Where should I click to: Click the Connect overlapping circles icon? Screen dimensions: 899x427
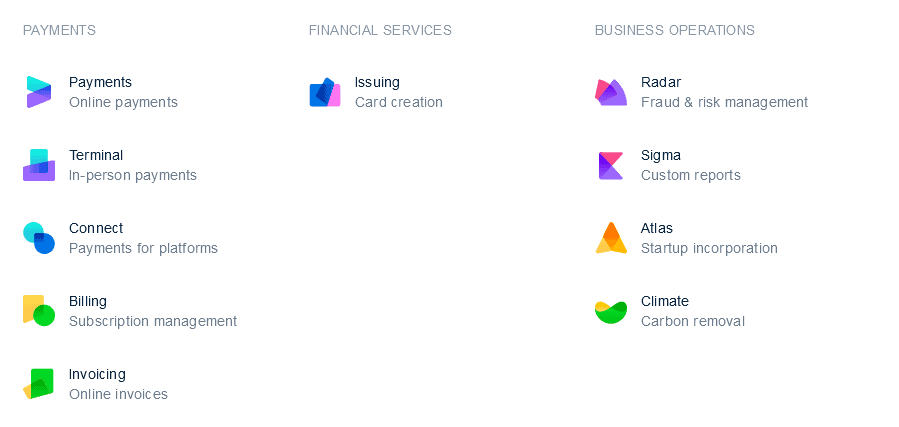click(x=38, y=238)
